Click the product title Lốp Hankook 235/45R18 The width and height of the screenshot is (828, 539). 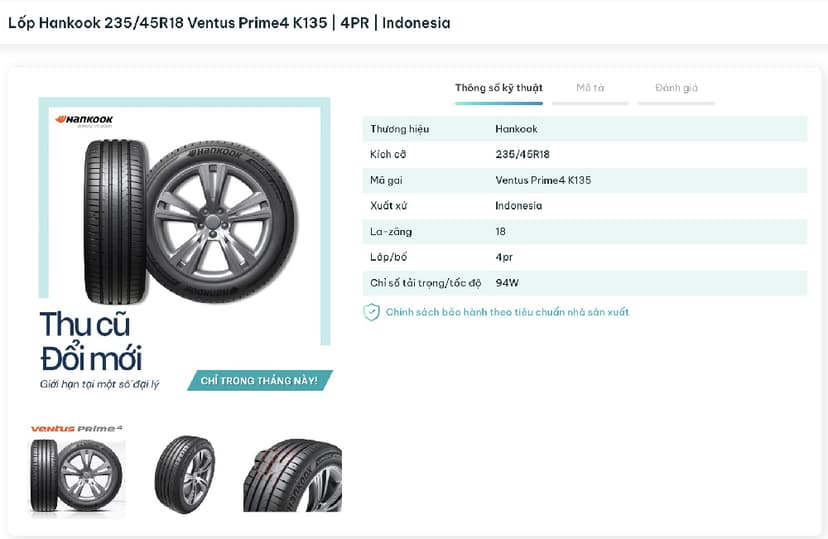[x=229, y=23]
